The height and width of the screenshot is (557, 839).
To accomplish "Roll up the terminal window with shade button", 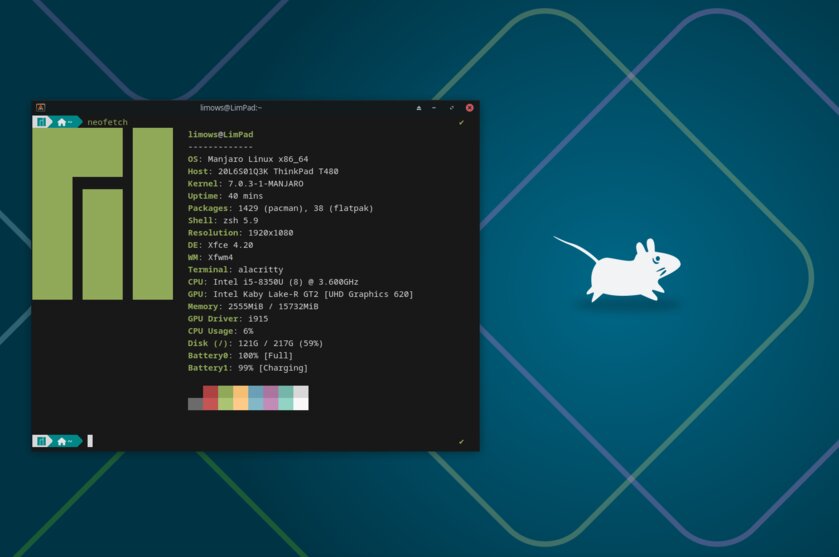I will click(x=419, y=108).
